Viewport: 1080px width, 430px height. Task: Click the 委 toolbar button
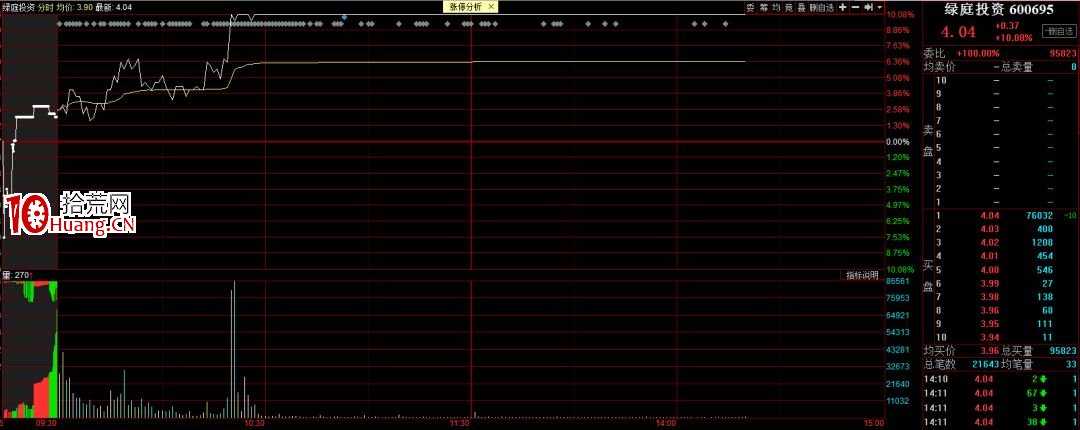coord(750,7)
